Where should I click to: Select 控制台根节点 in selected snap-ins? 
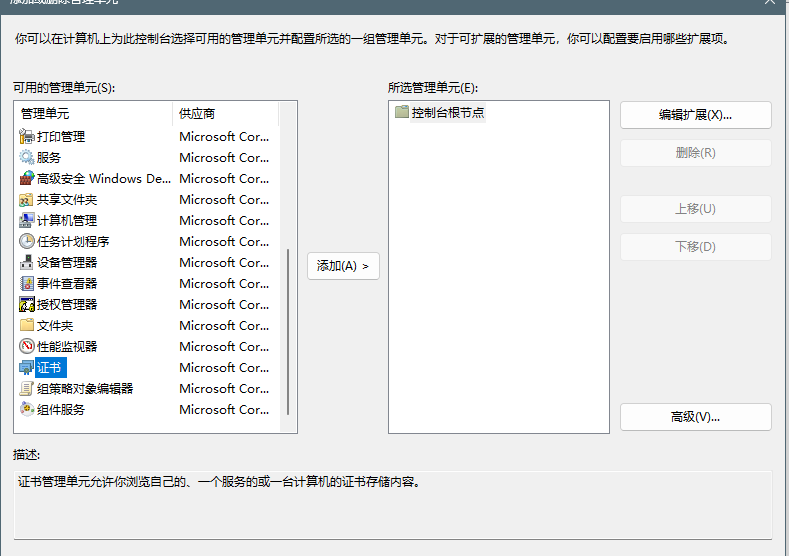[x=447, y=113]
